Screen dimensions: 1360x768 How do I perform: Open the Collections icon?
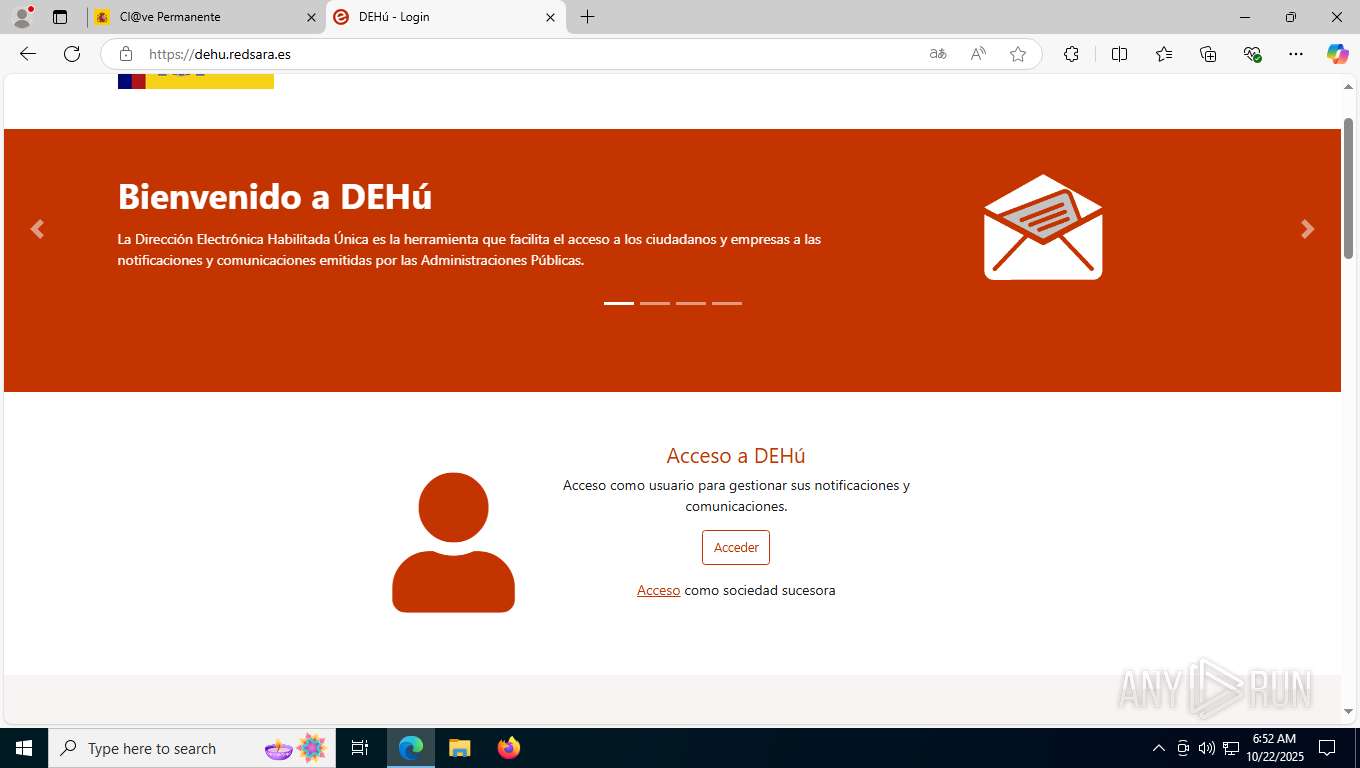1208,54
